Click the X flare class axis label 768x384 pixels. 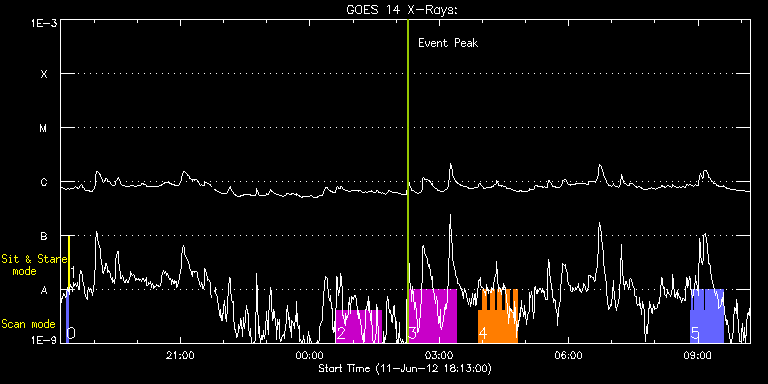[x=44, y=74]
